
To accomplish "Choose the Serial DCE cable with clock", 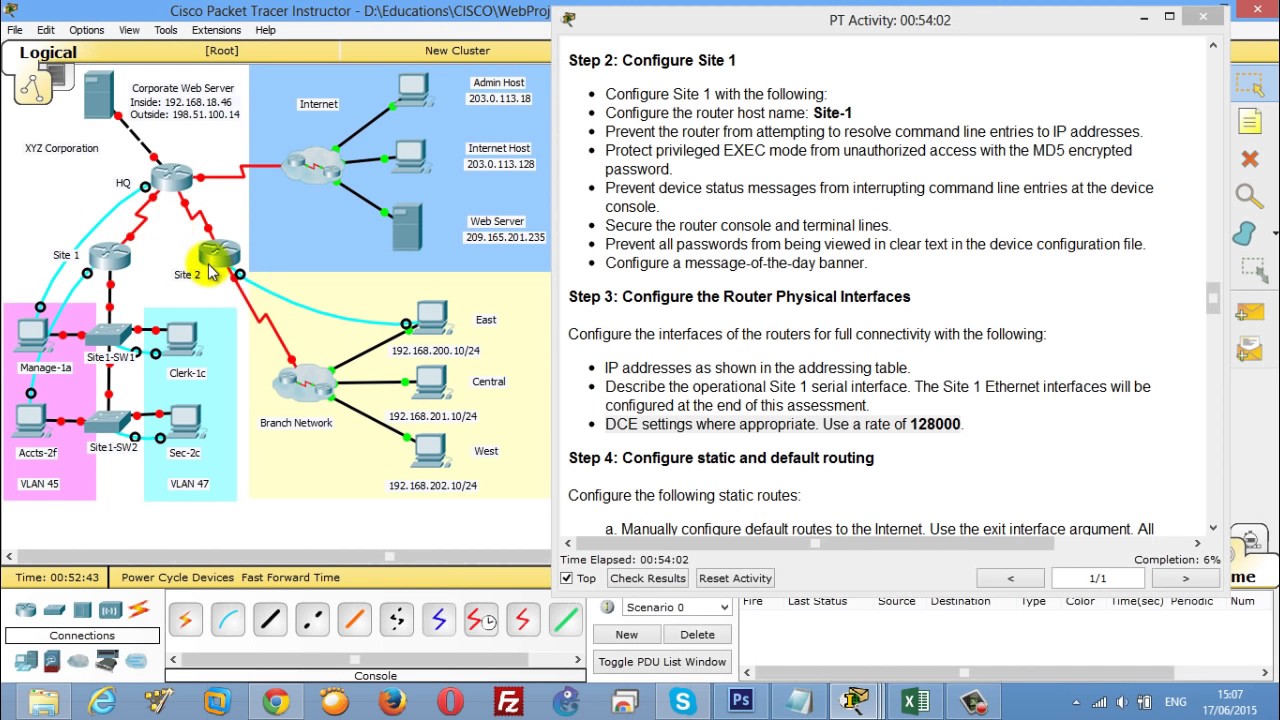I will pos(481,620).
